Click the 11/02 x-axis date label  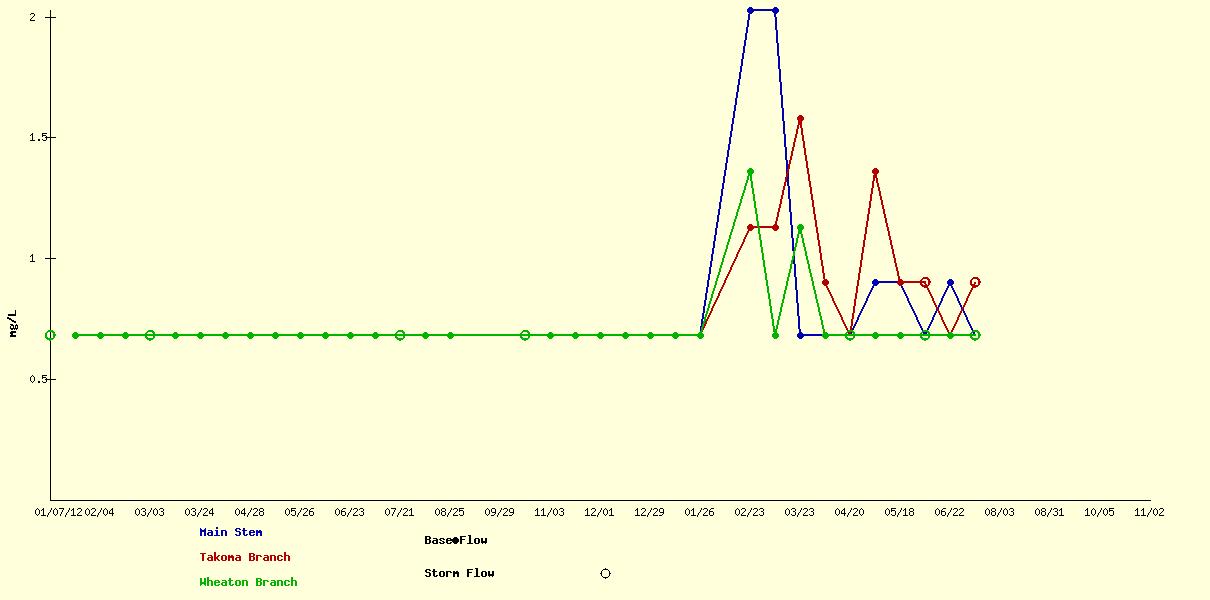(x=1149, y=512)
